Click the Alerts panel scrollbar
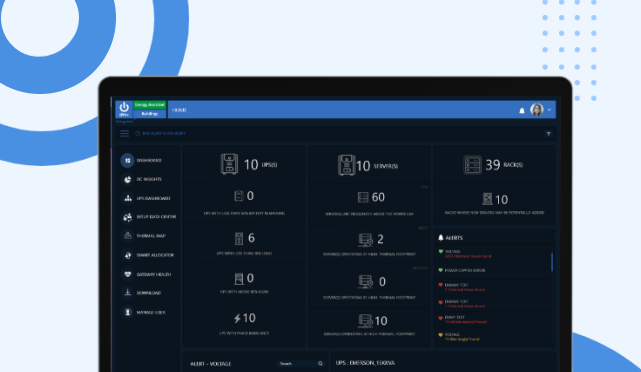This screenshot has width=641, height=372. 551,262
